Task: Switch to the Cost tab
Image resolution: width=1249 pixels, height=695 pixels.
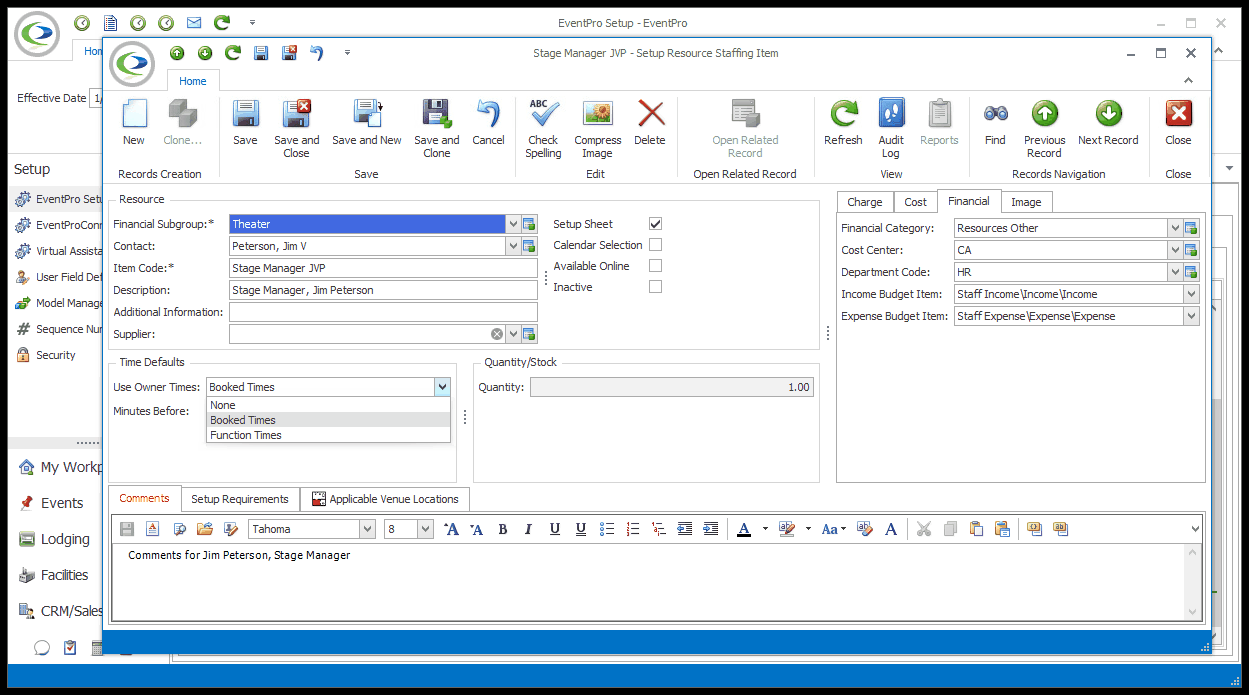Action: [916, 202]
